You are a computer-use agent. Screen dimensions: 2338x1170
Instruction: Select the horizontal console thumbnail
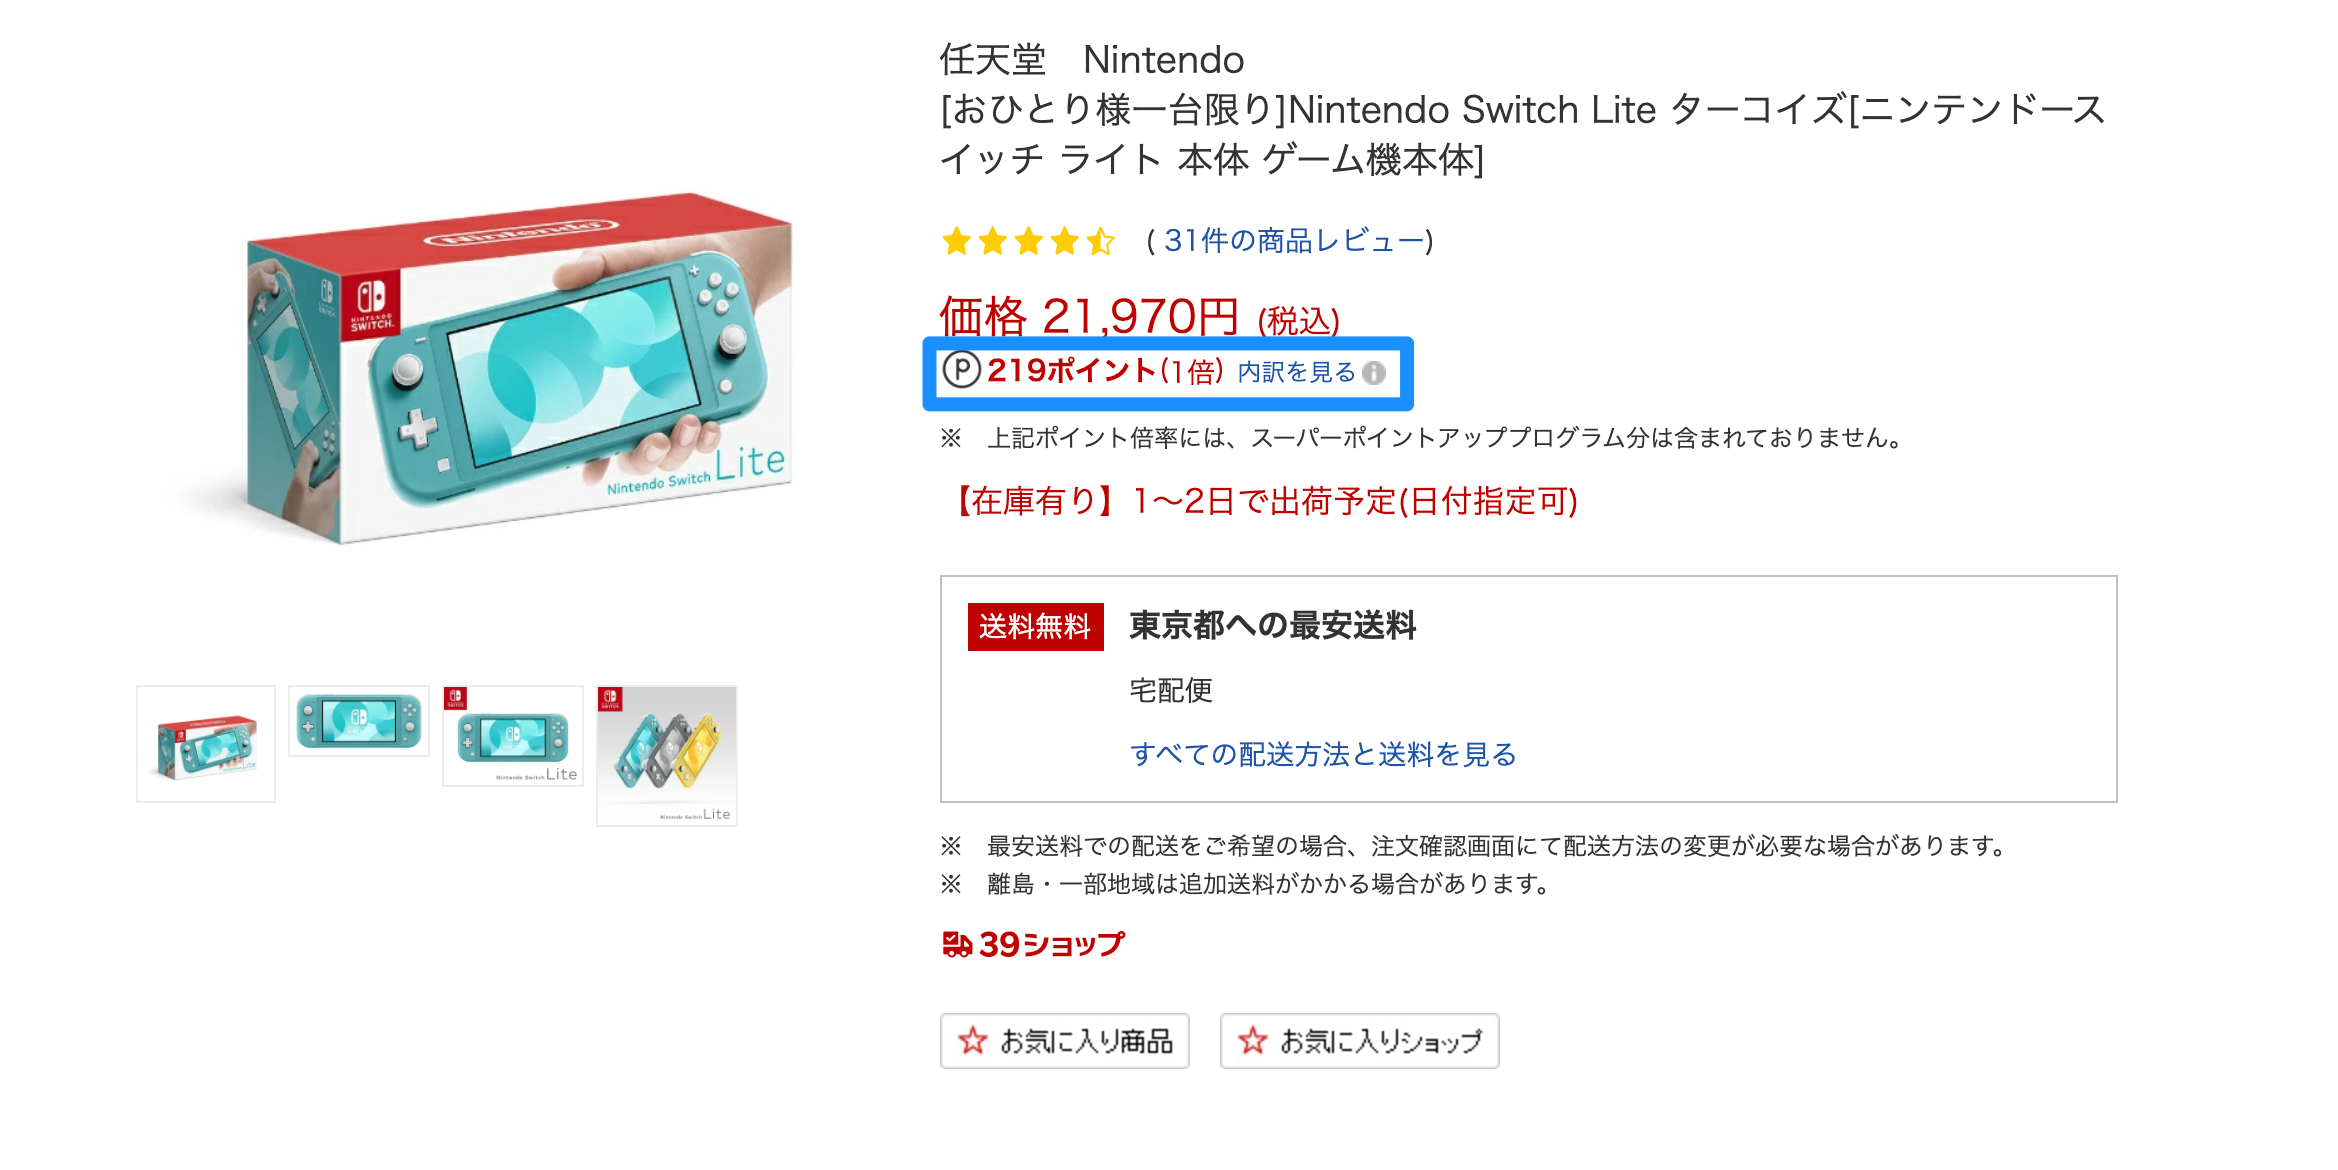(x=359, y=720)
